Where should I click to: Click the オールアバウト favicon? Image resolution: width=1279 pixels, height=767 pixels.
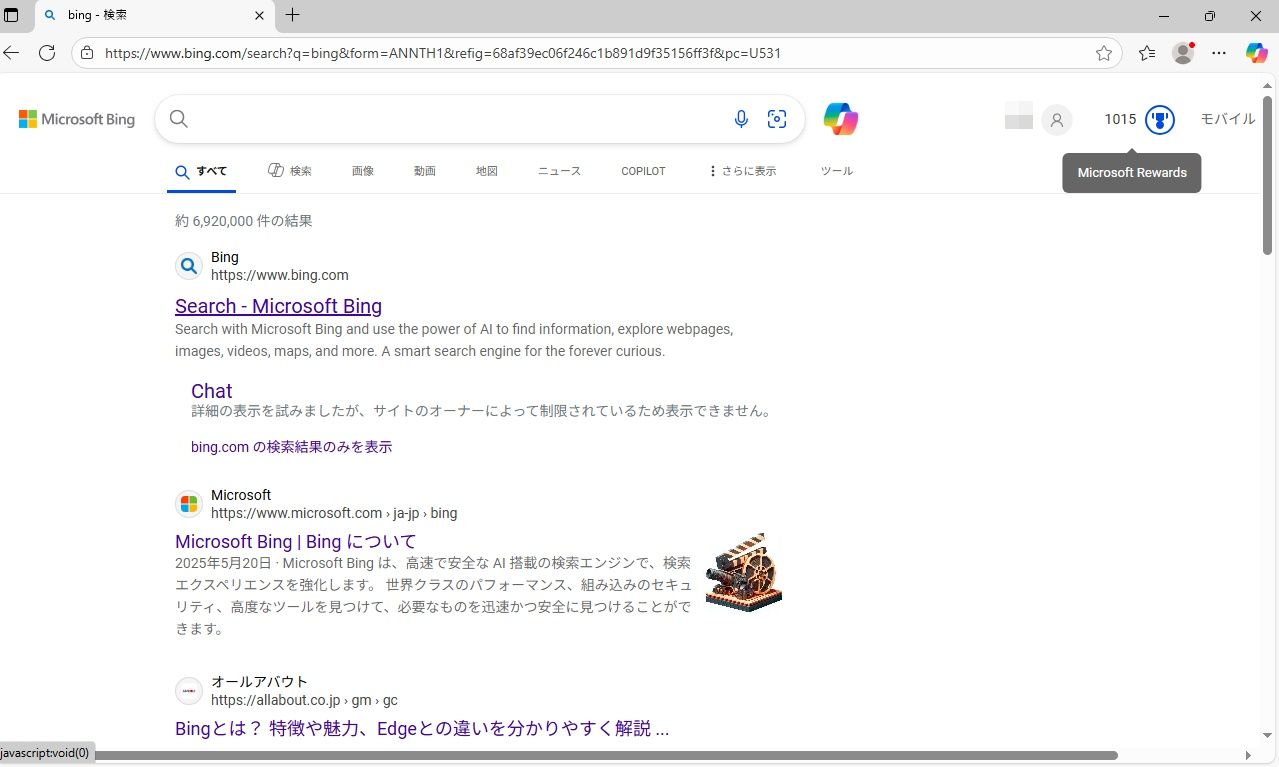point(189,691)
